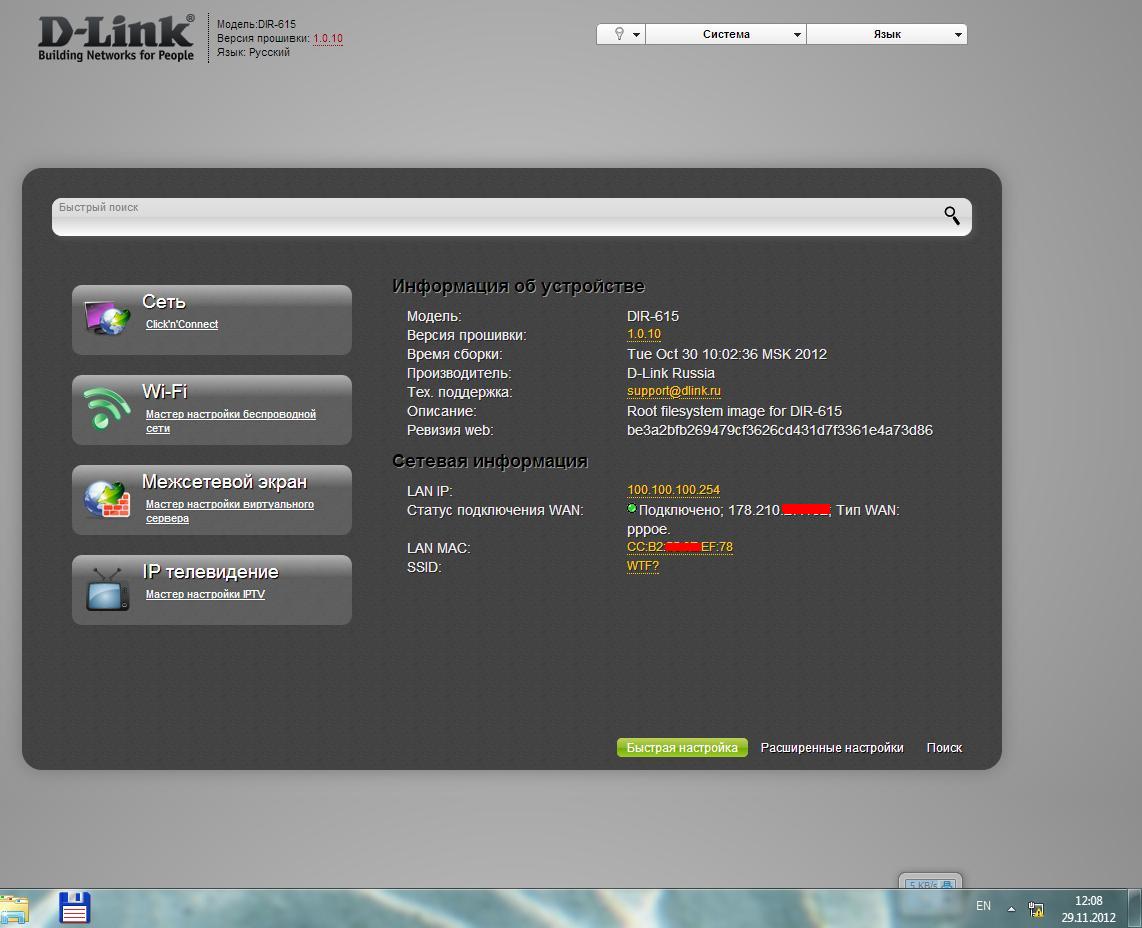The image size is (1142, 928).
Task: Click the Межсетевой экран heading
Action: pyautogui.click(x=224, y=481)
